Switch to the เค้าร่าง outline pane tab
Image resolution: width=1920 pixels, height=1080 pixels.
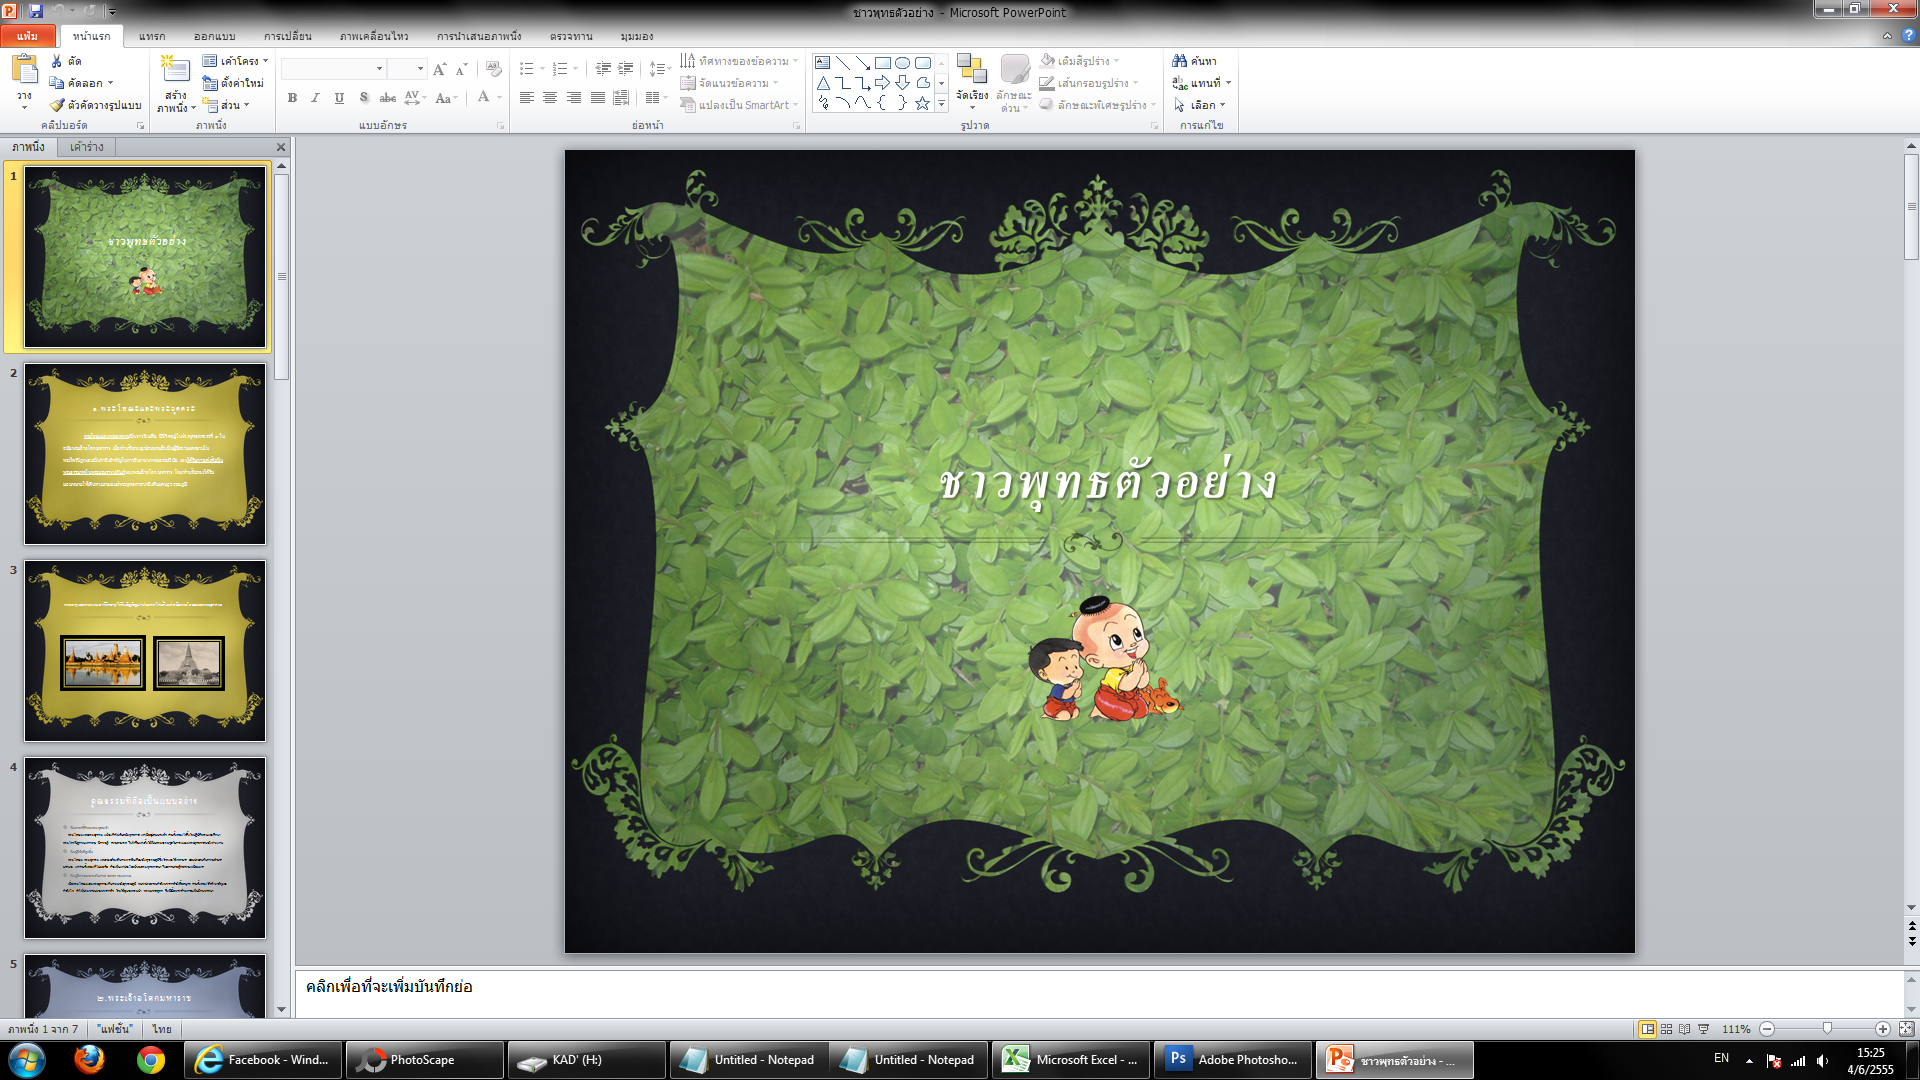87,147
